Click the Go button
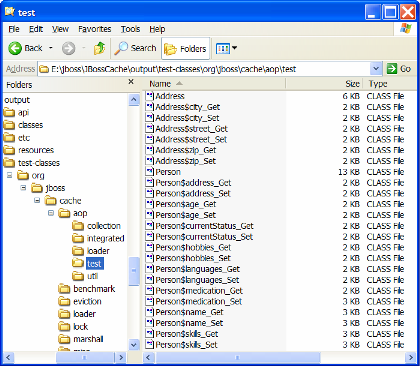Viewport: 420px width, 366px height. tap(399, 69)
